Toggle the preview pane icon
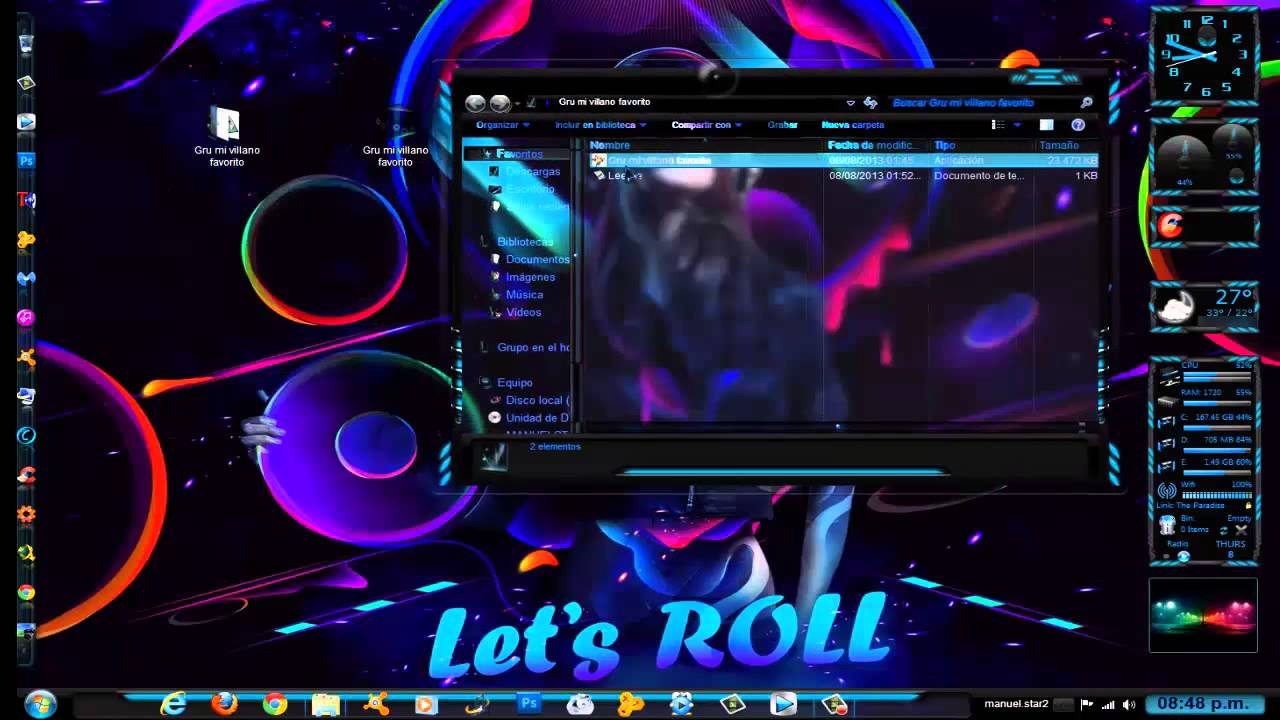Image resolution: width=1280 pixels, height=720 pixels. click(x=1046, y=125)
